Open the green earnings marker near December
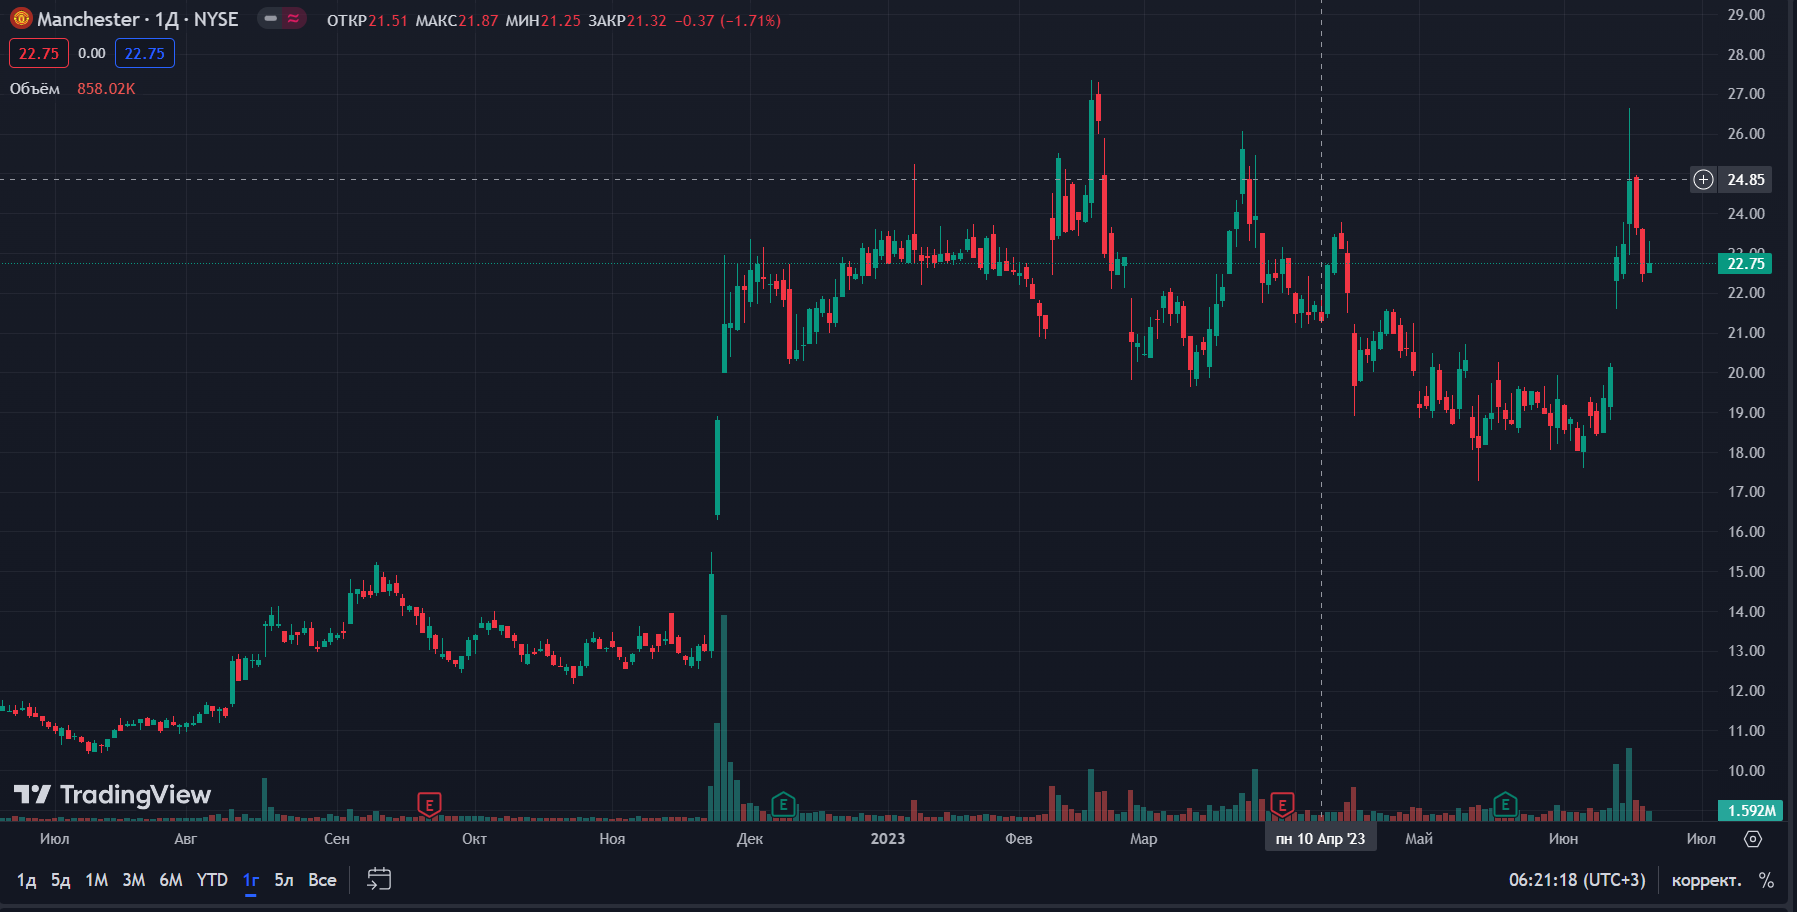 pos(783,804)
